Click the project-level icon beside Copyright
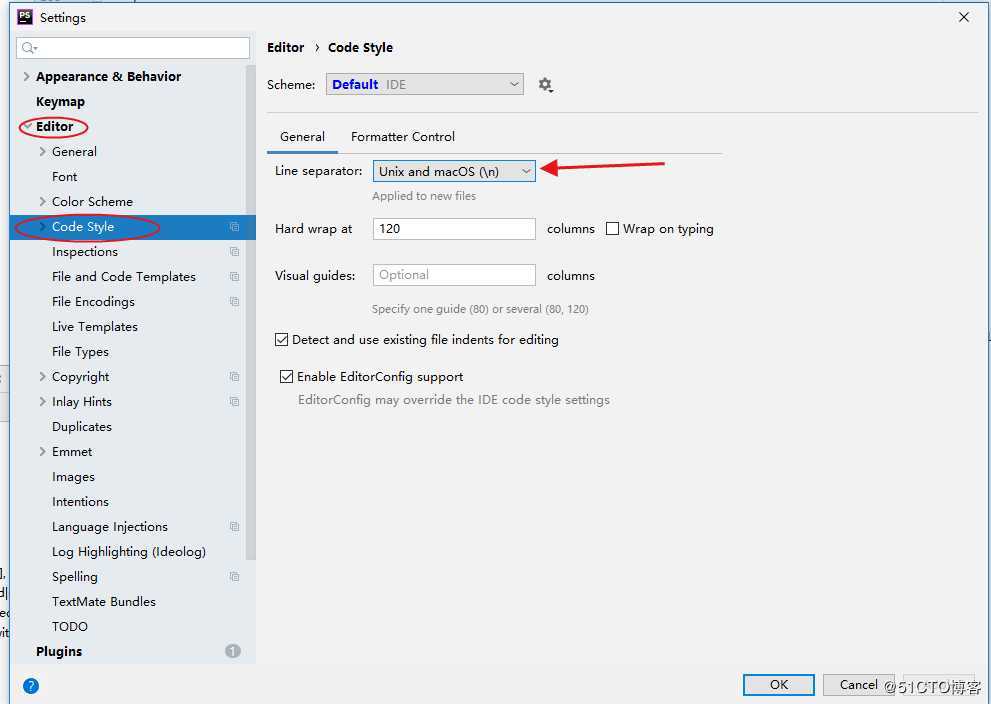This screenshot has width=991, height=704. tap(234, 377)
